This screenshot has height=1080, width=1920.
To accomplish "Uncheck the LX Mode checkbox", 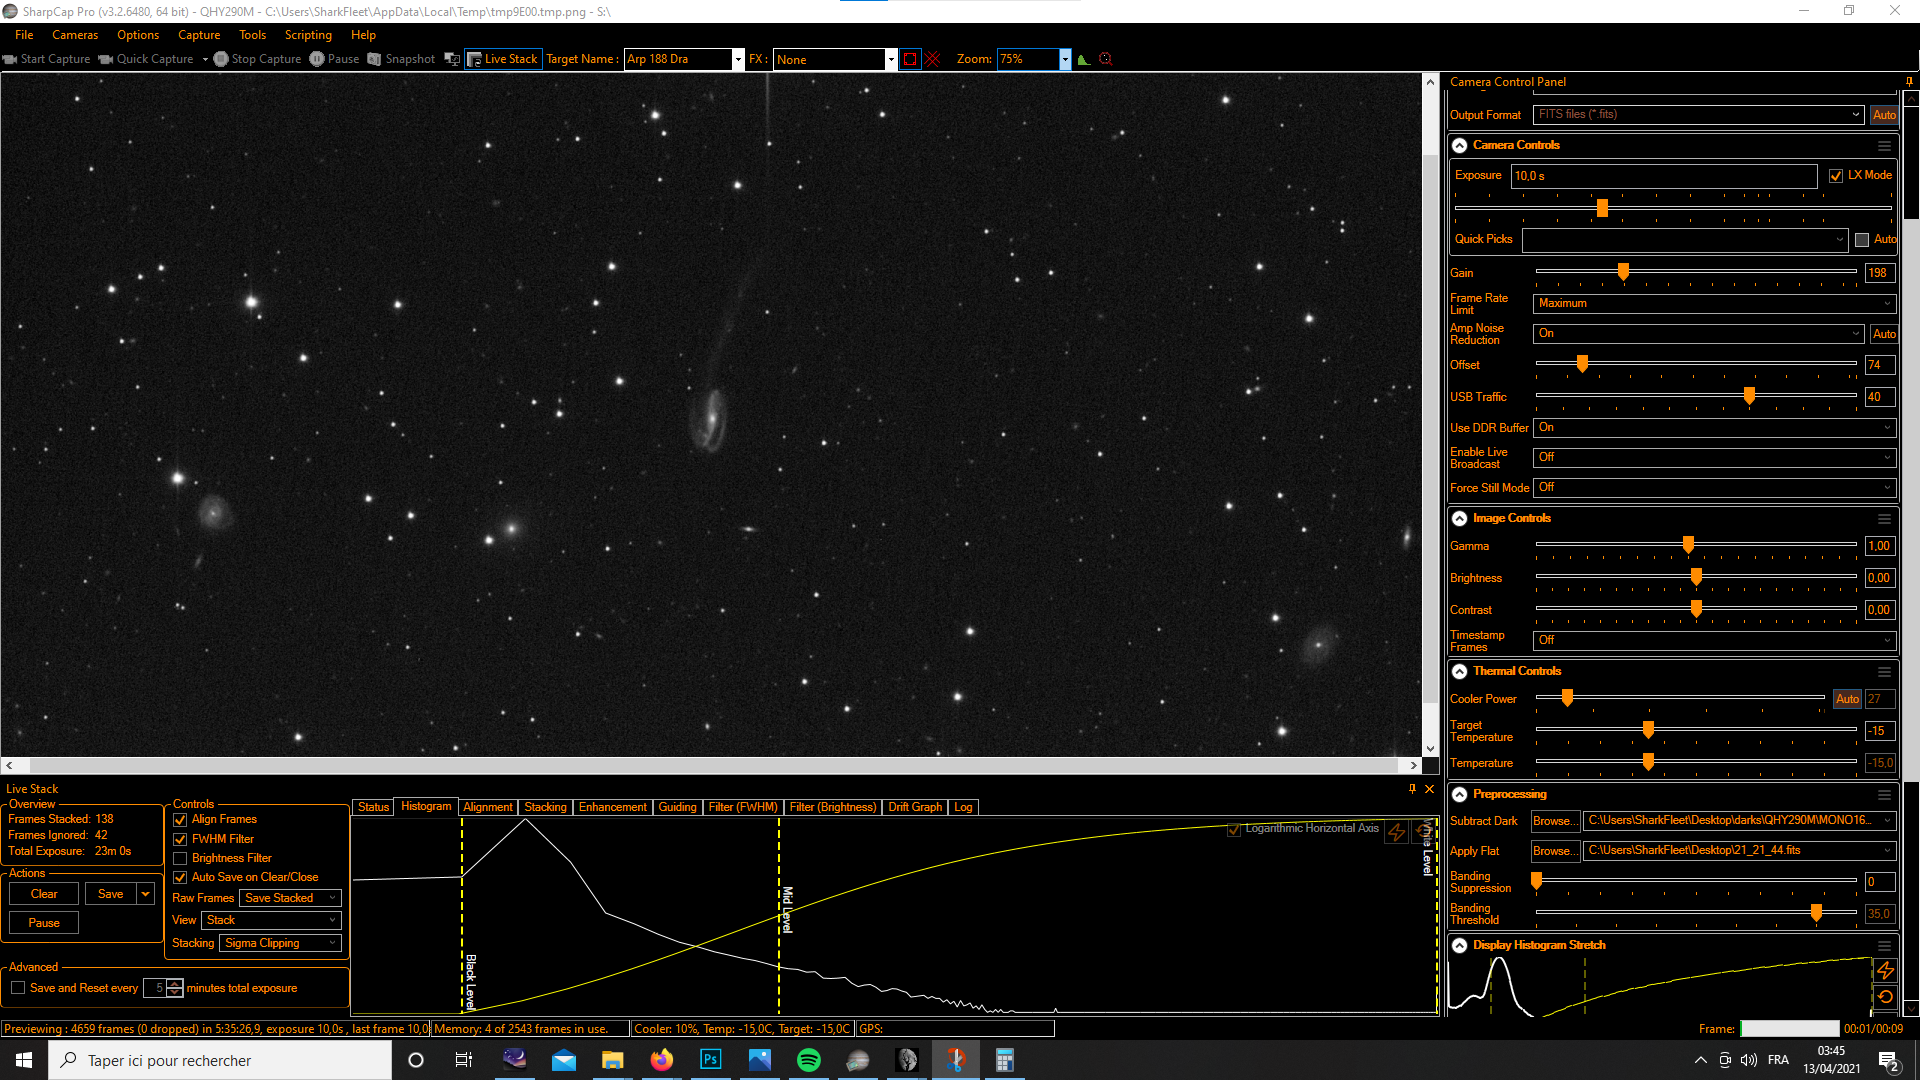I will [1836, 175].
